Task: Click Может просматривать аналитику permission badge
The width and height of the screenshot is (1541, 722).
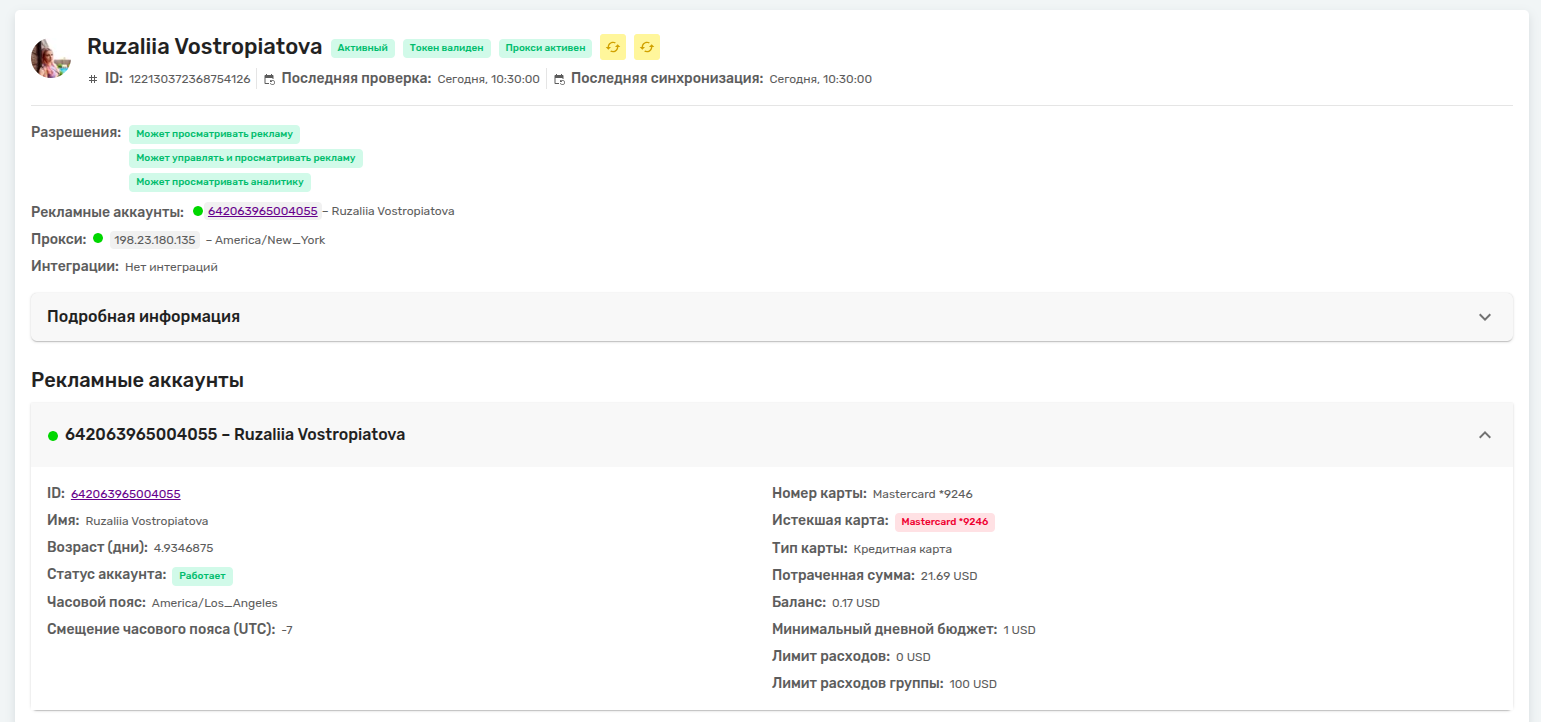Action: [220, 182]
